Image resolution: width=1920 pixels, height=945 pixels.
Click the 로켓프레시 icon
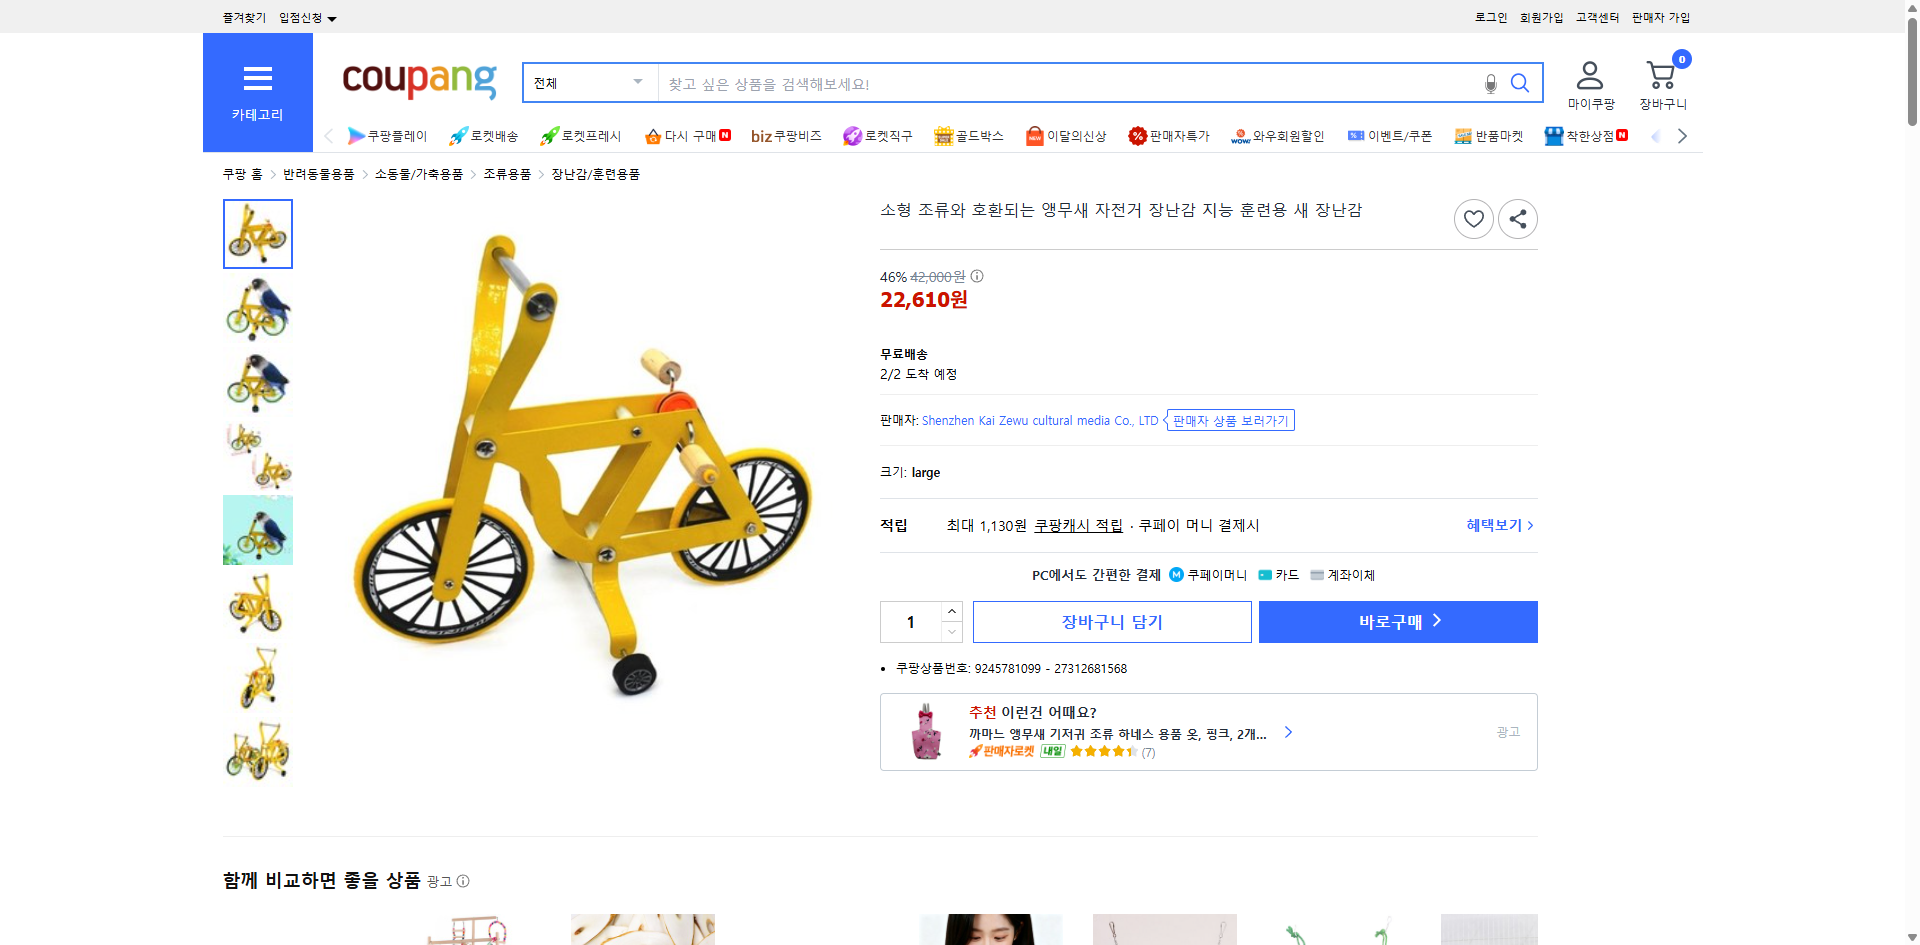548,135
